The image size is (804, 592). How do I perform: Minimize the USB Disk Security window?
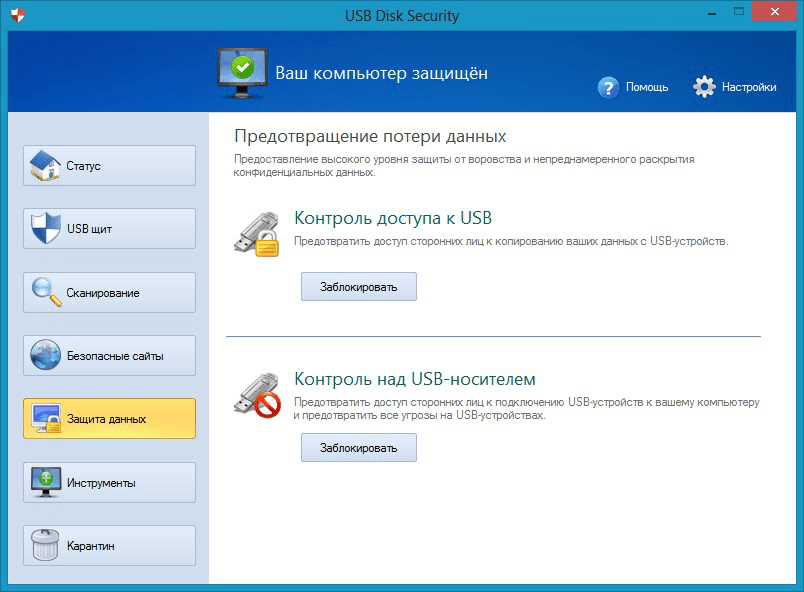coord(712,12)
